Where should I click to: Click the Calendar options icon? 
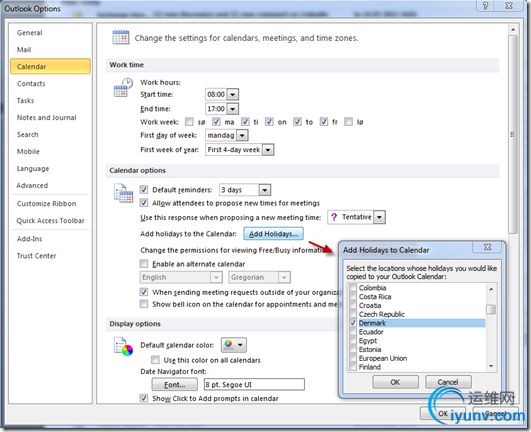click(x=123, y=193)
